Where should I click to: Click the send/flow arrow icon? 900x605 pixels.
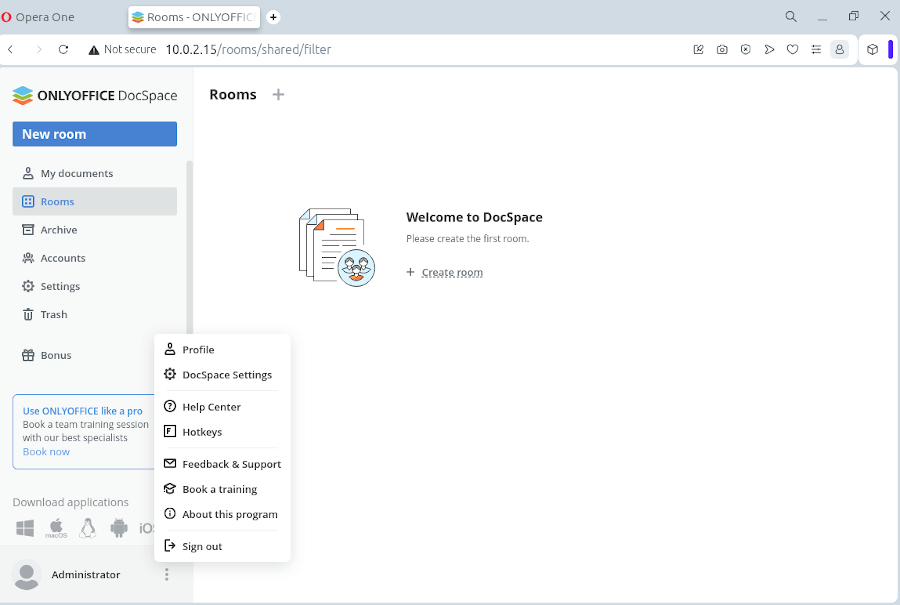point(769,49)
